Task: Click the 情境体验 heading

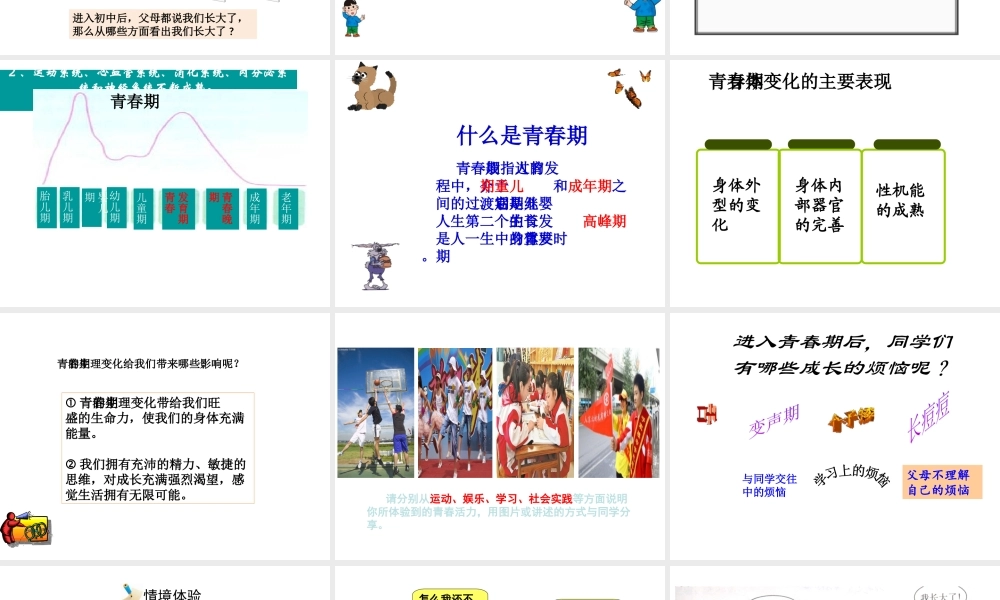Action: (x=172, y=594)
